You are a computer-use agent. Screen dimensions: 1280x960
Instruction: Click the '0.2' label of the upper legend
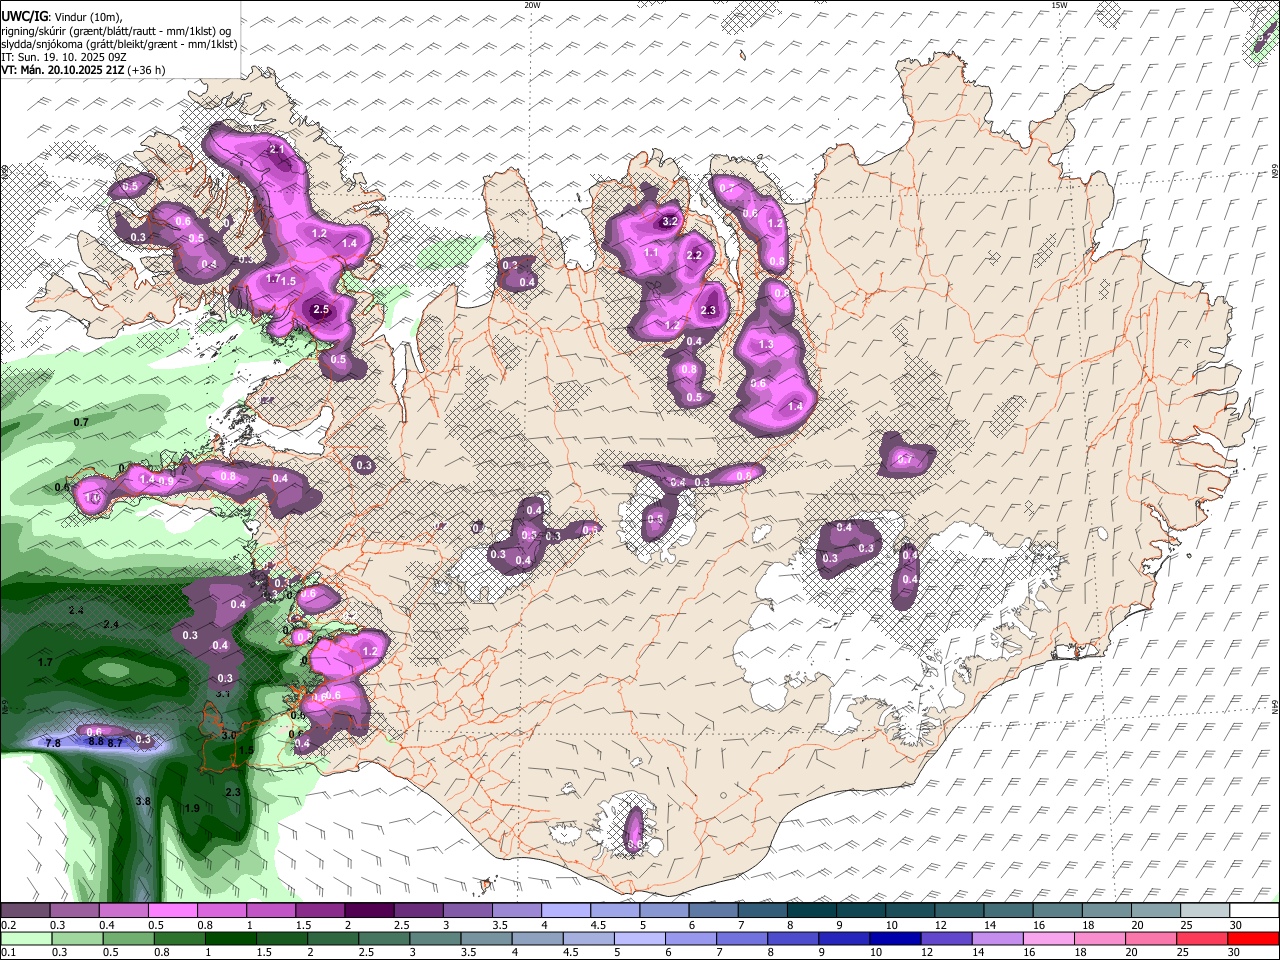[8, 925]
